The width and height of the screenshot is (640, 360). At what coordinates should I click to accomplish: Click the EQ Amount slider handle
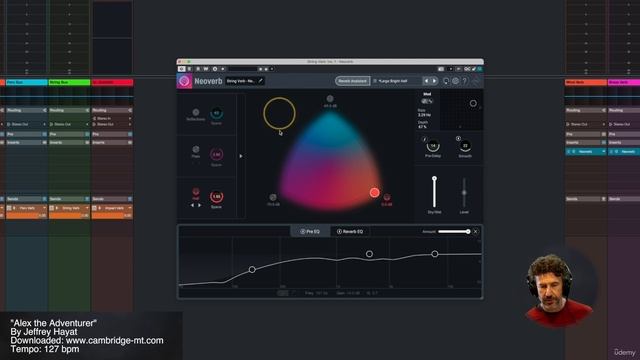pos(468,231)
